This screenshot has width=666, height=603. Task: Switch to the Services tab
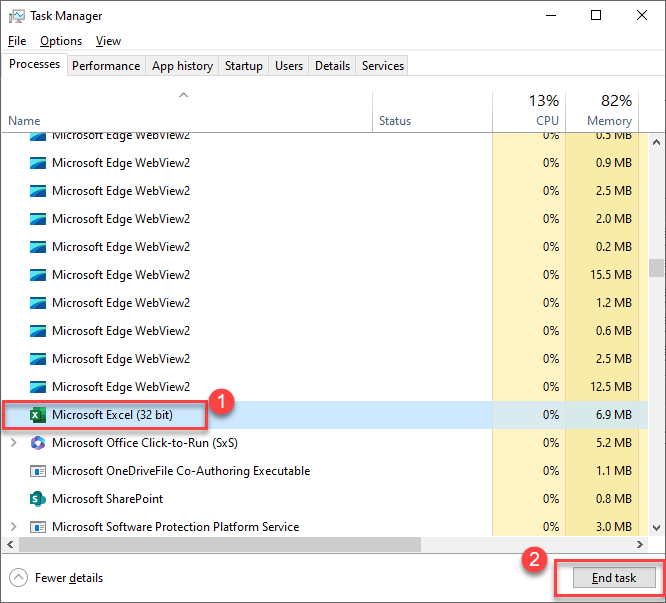pyautogui.click(x=383, y=66)
